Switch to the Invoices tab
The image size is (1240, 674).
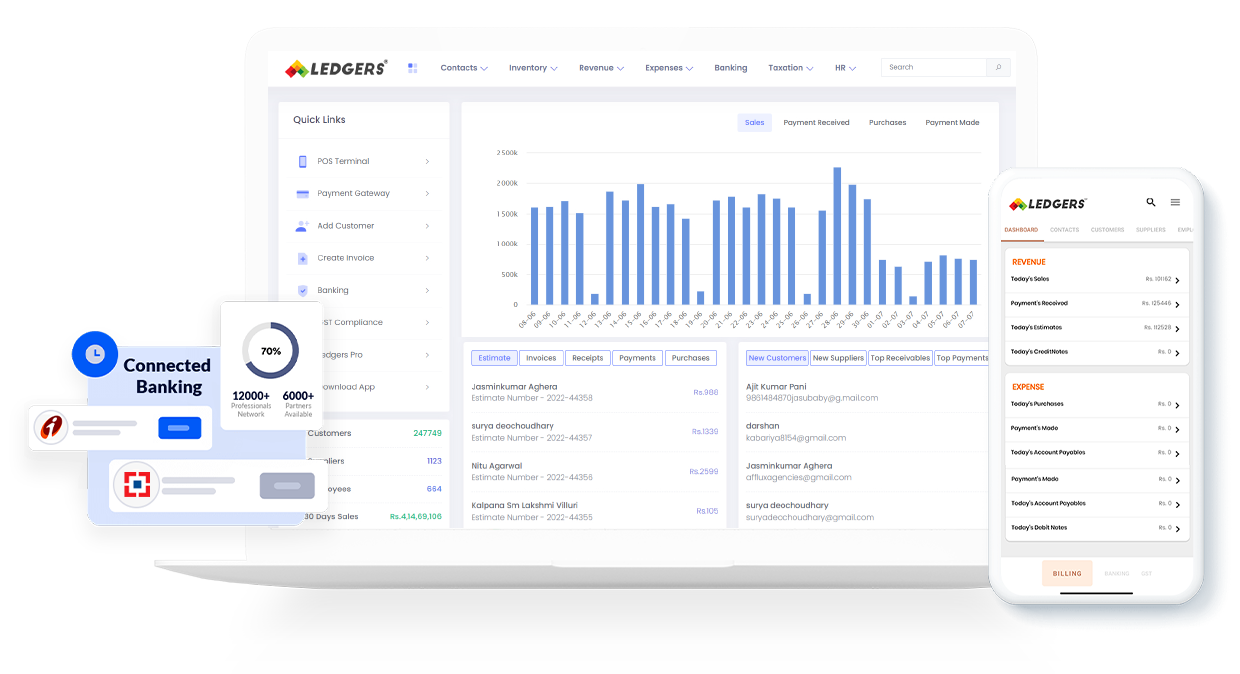click(541, 357)
